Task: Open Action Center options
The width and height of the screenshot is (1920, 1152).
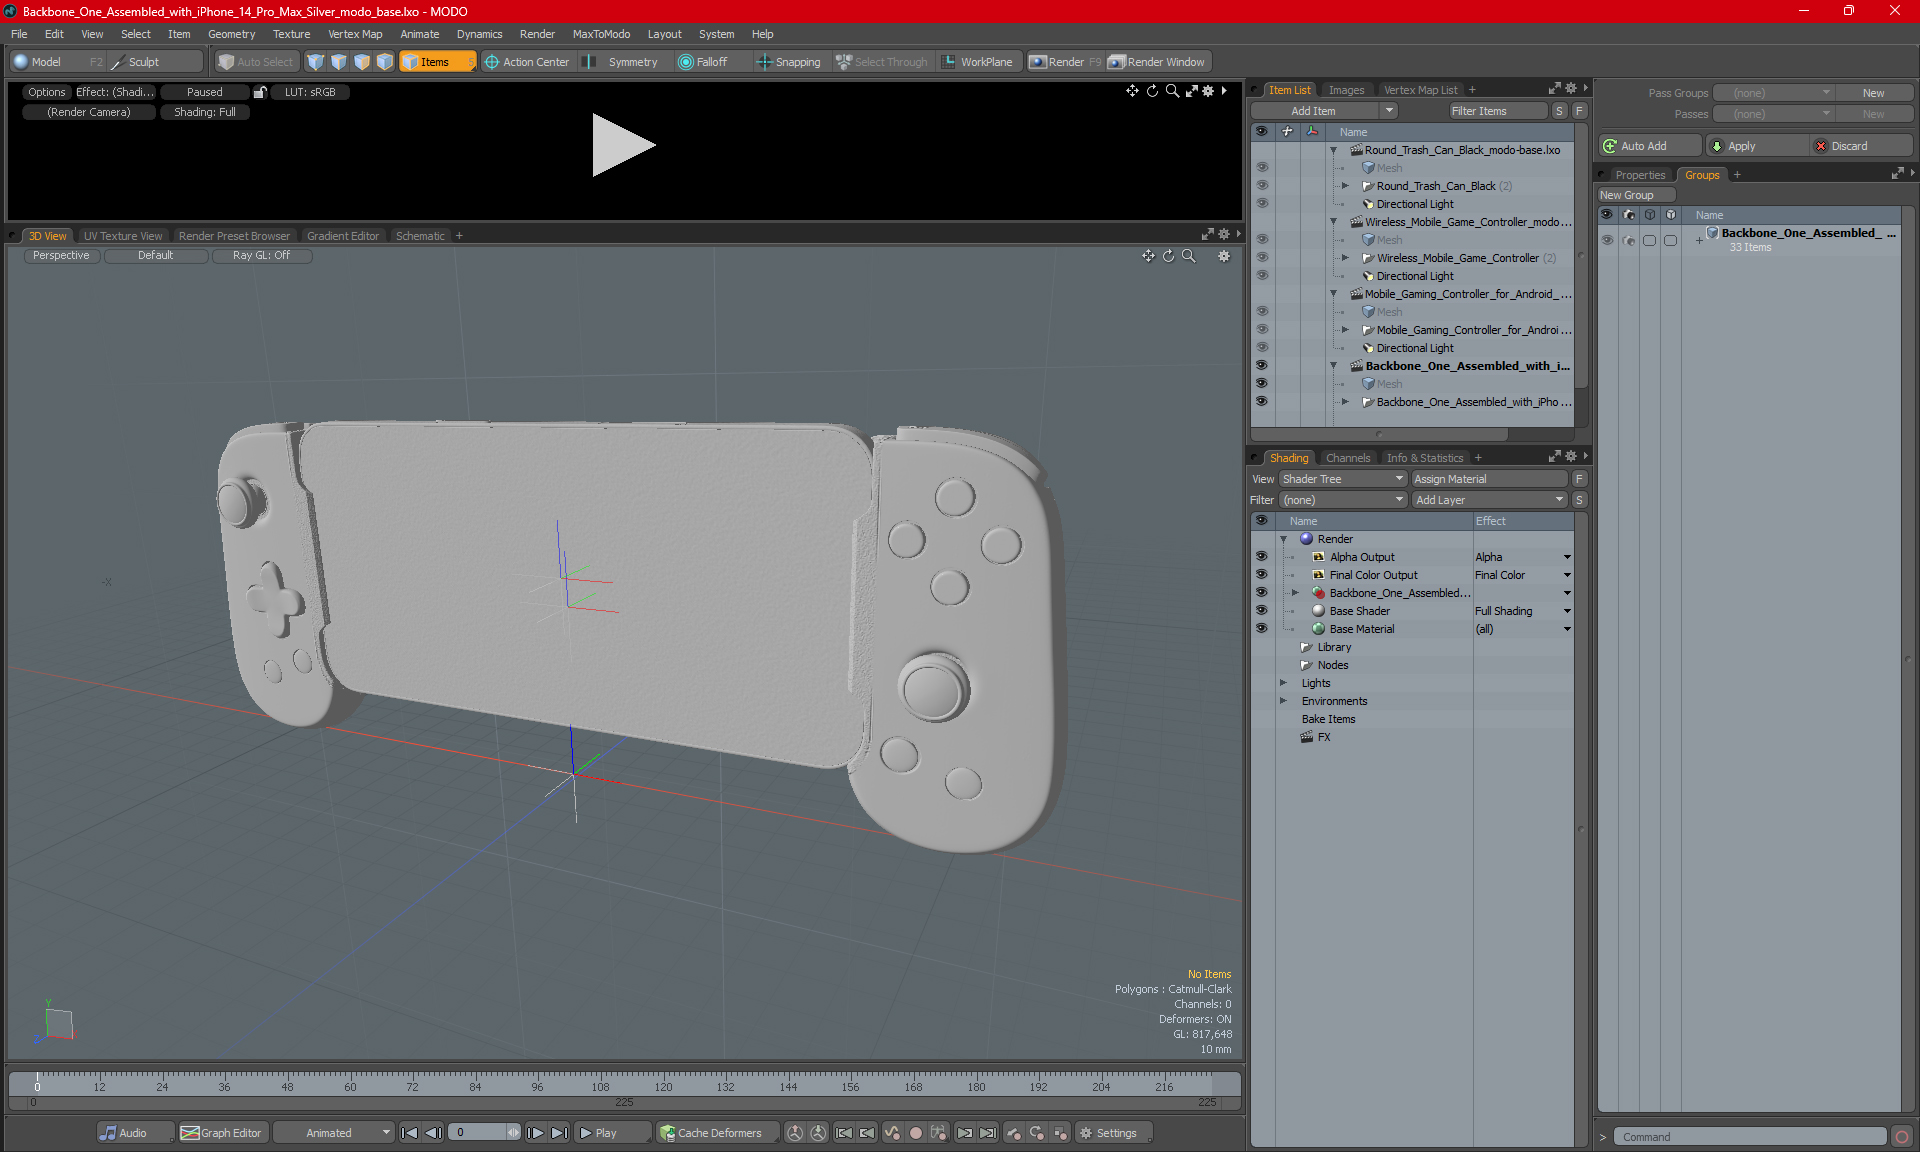Action: click(x=527, y=62)
